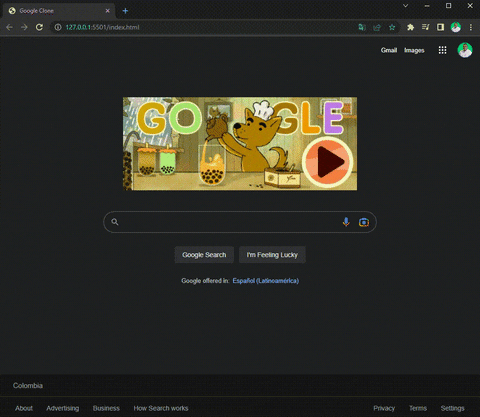Open the Gmail link
Viewport: 480px width, 417px height.
pos(389,50)
